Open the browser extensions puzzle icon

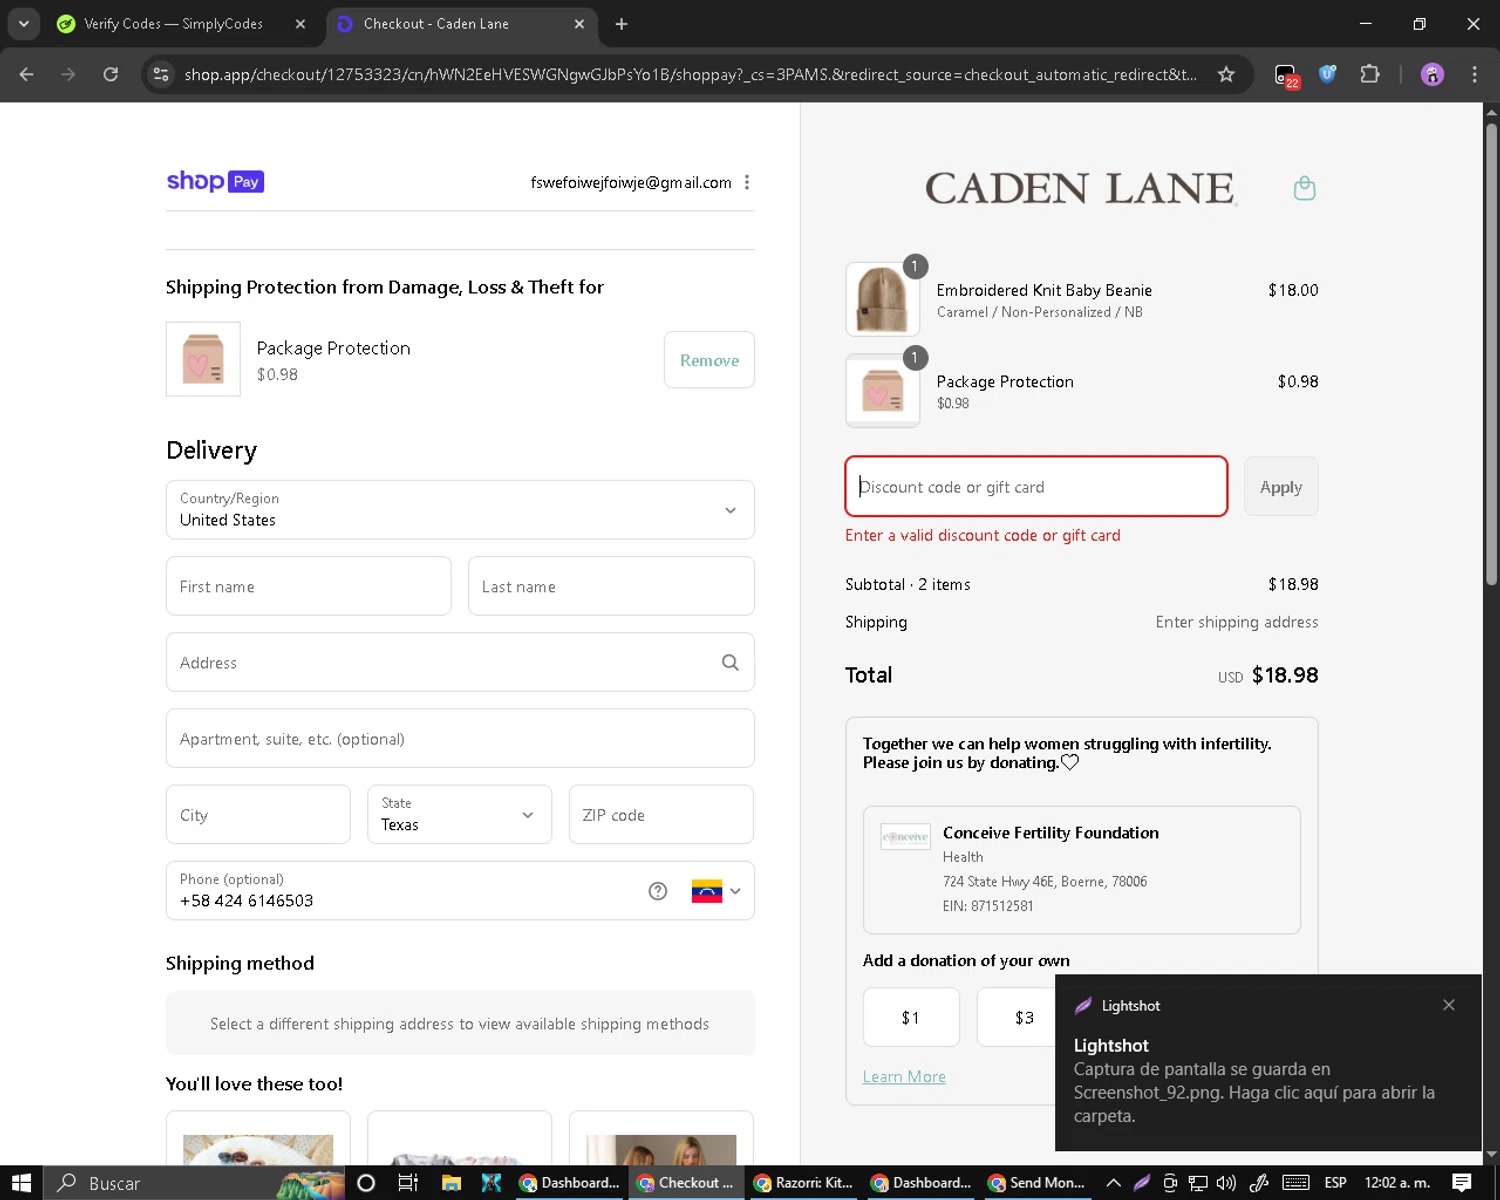tap(1370, 74)
